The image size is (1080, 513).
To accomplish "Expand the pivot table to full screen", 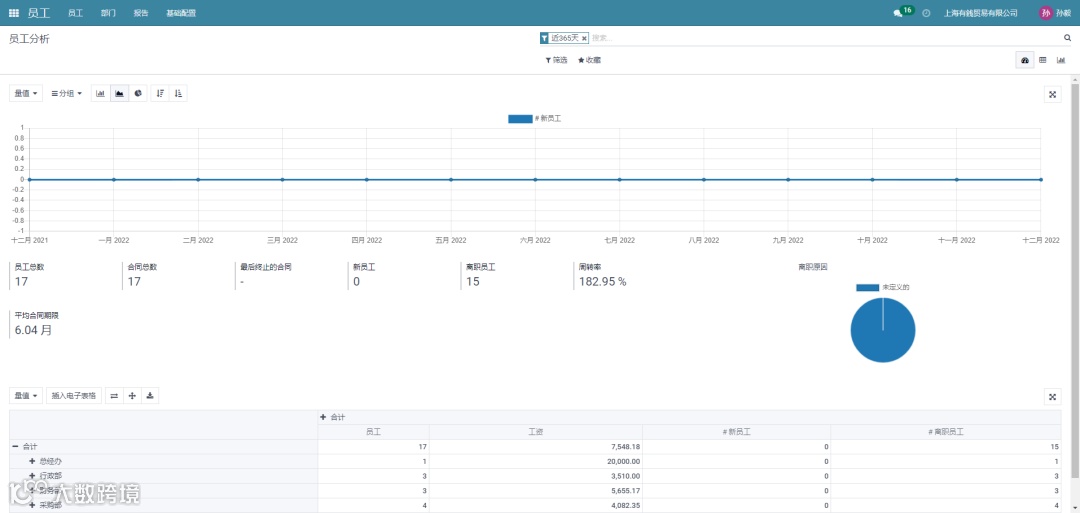I will tap(1052, 397).
